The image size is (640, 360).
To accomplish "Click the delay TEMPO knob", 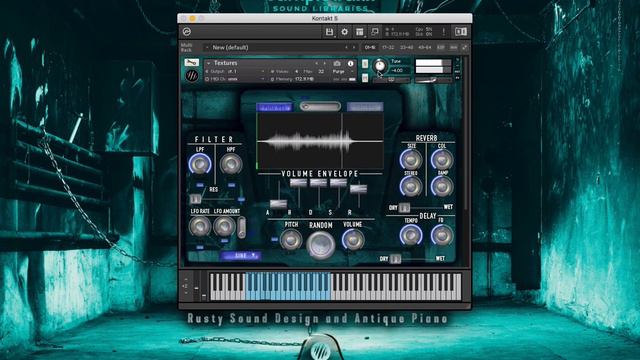I will [x=411, y=235].
